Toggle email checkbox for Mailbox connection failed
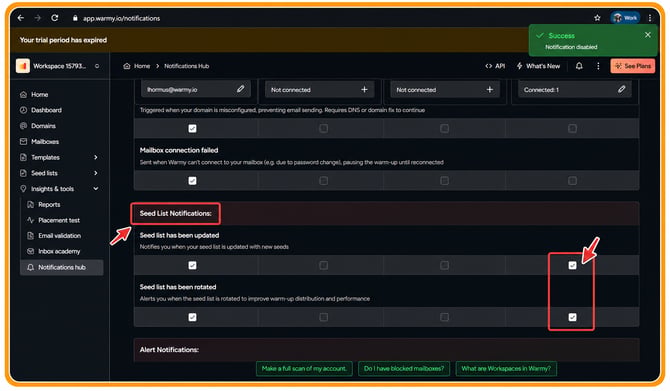Screen dimensions: 670x391 click(192, 181)
